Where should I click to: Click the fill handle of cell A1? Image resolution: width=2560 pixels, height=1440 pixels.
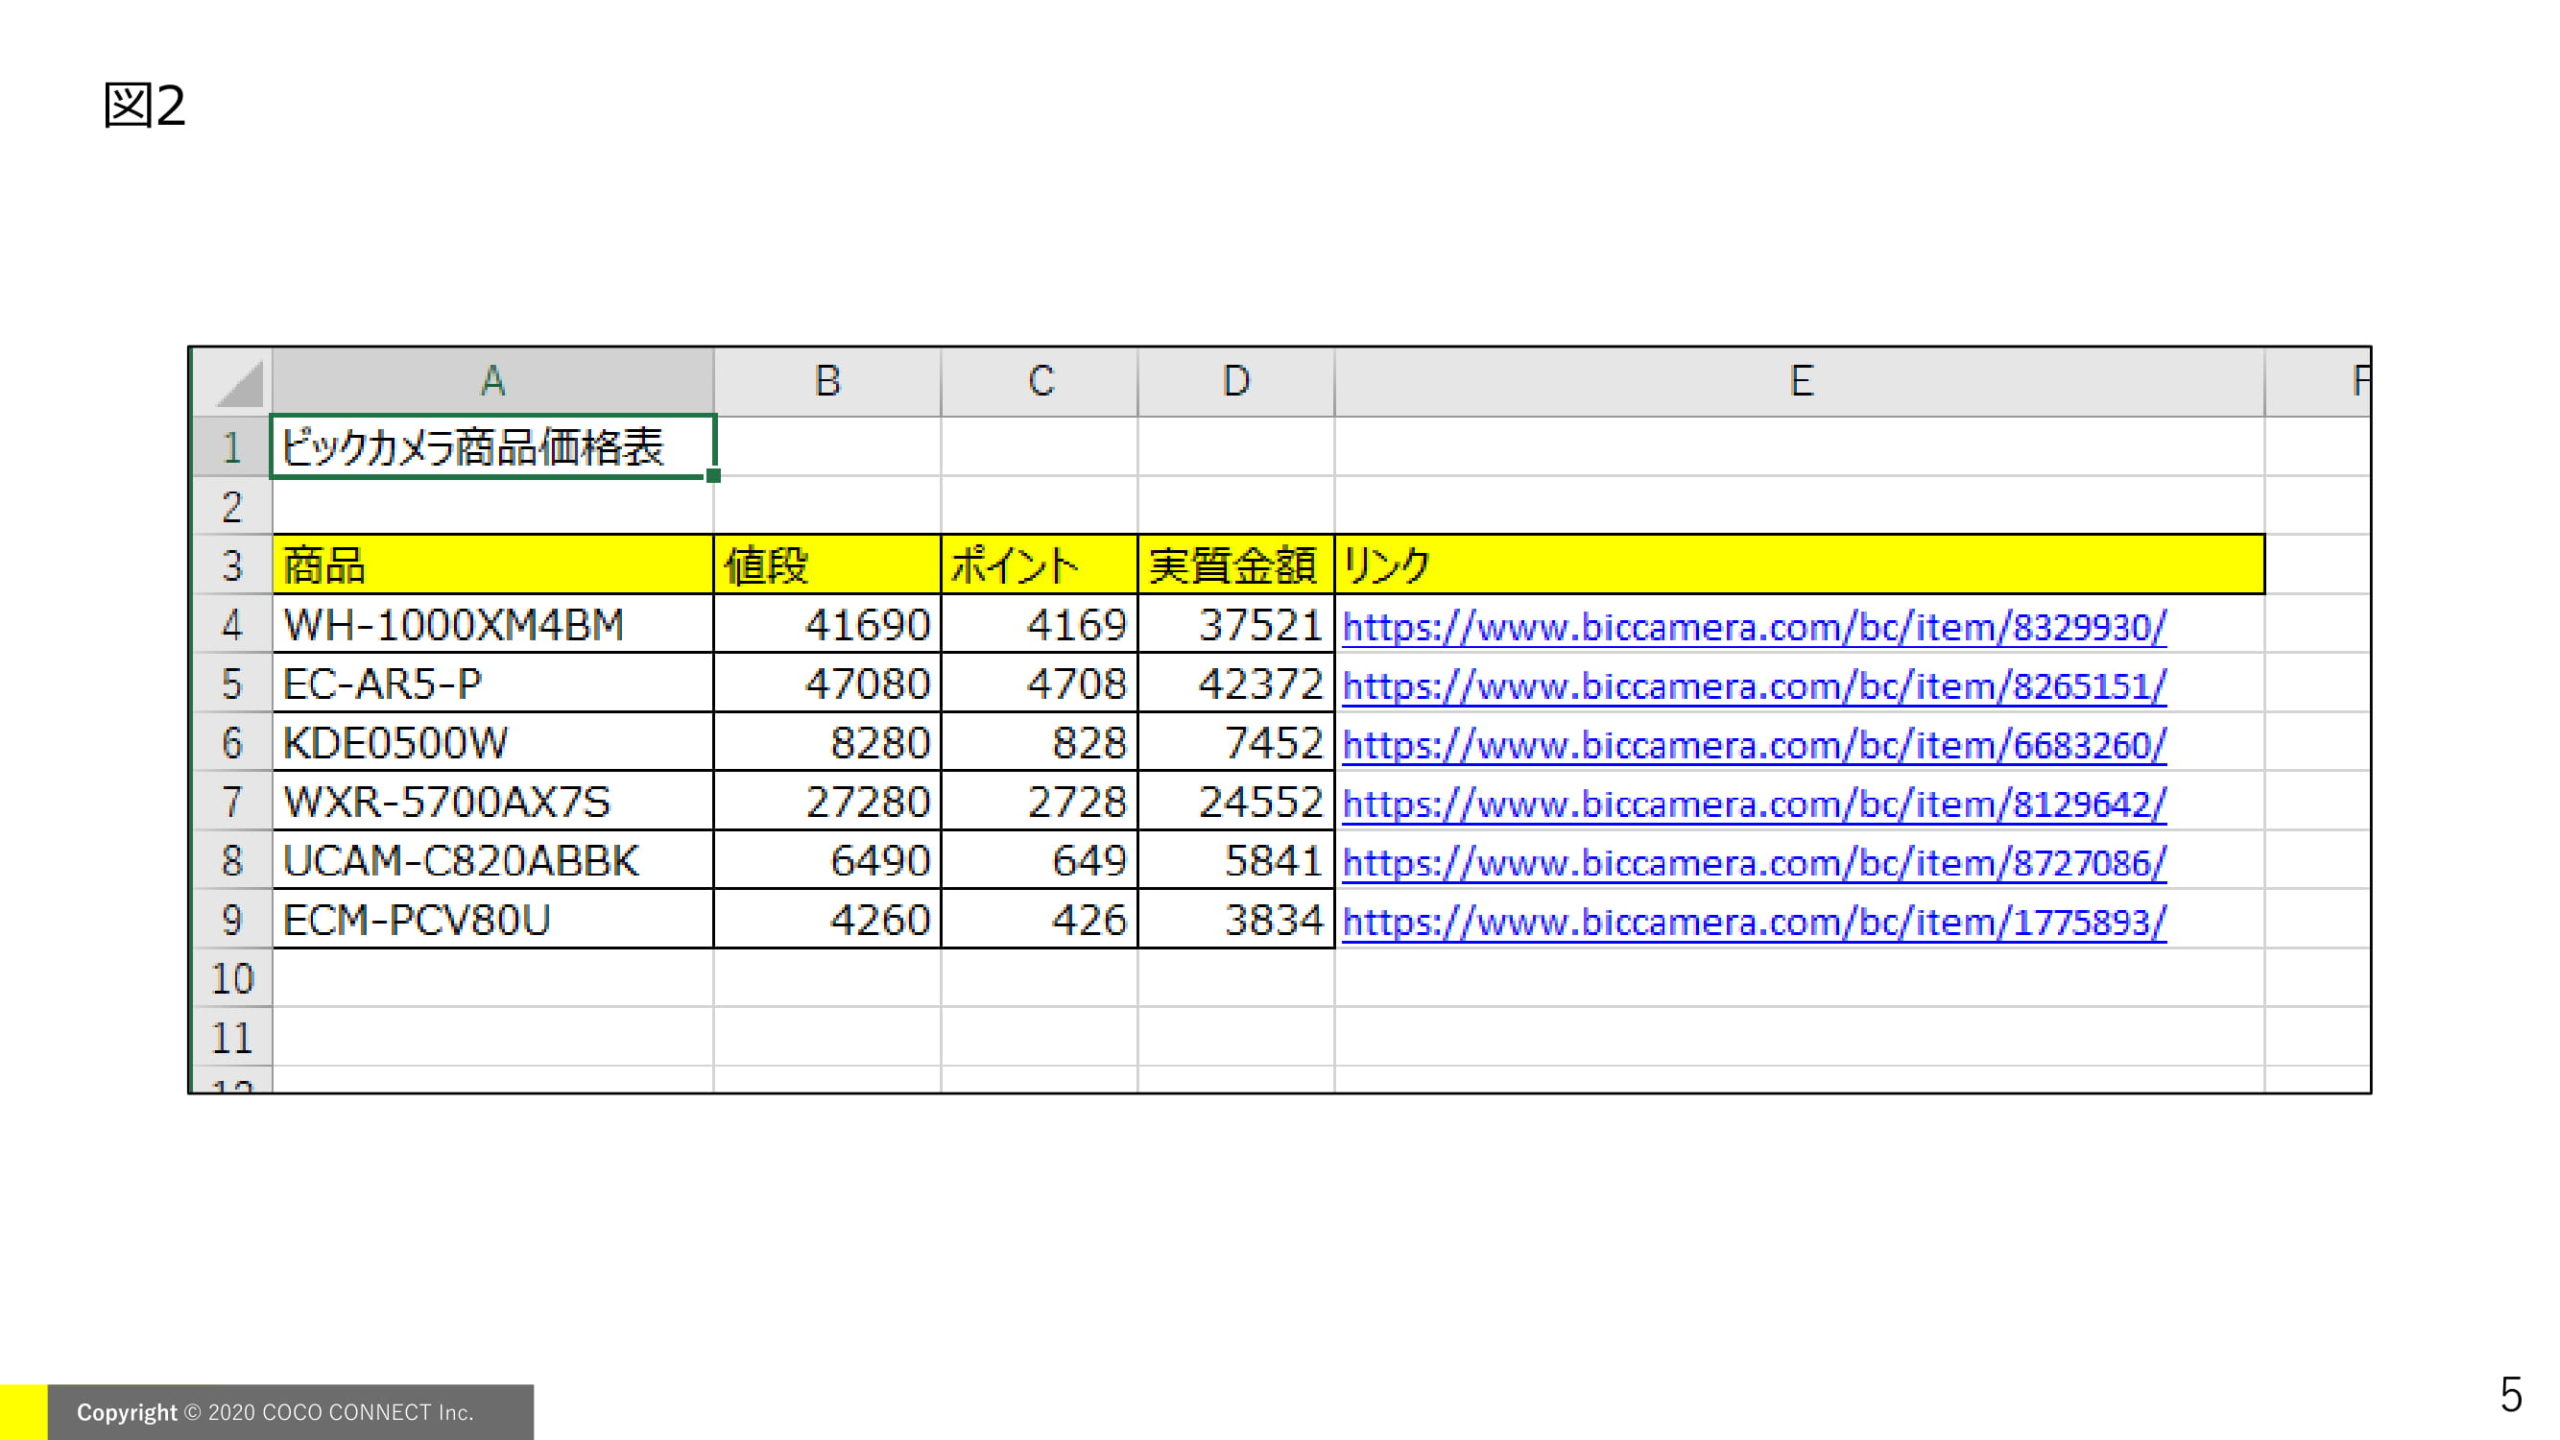pos(713,476)
